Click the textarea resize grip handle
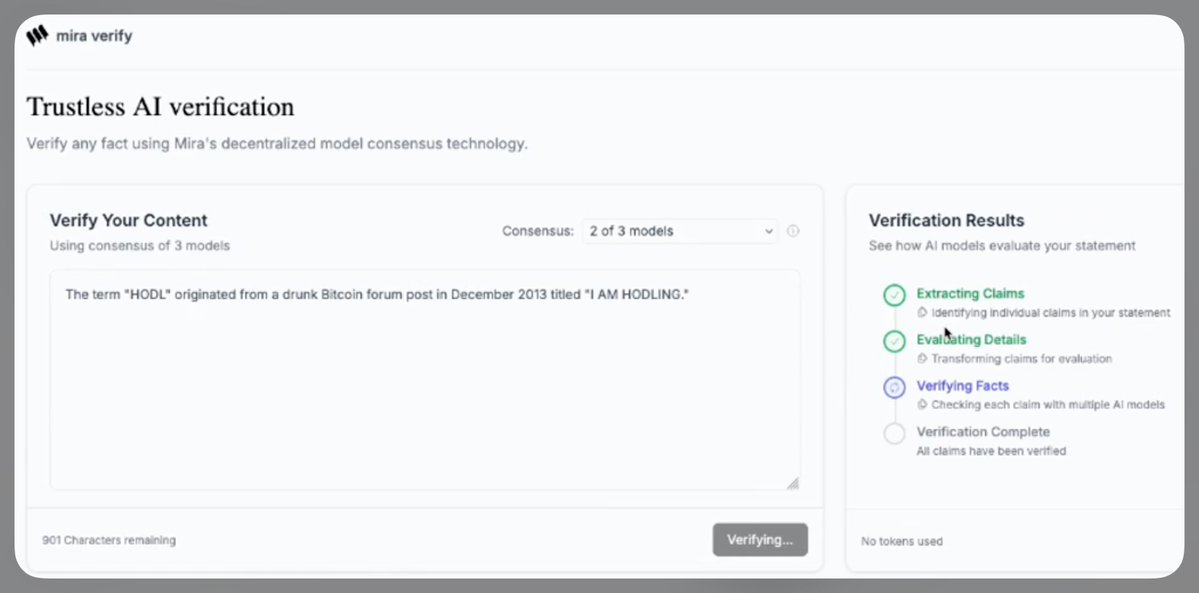The height and width of the screenshot is (593, 1199). [x=793, y=483]
